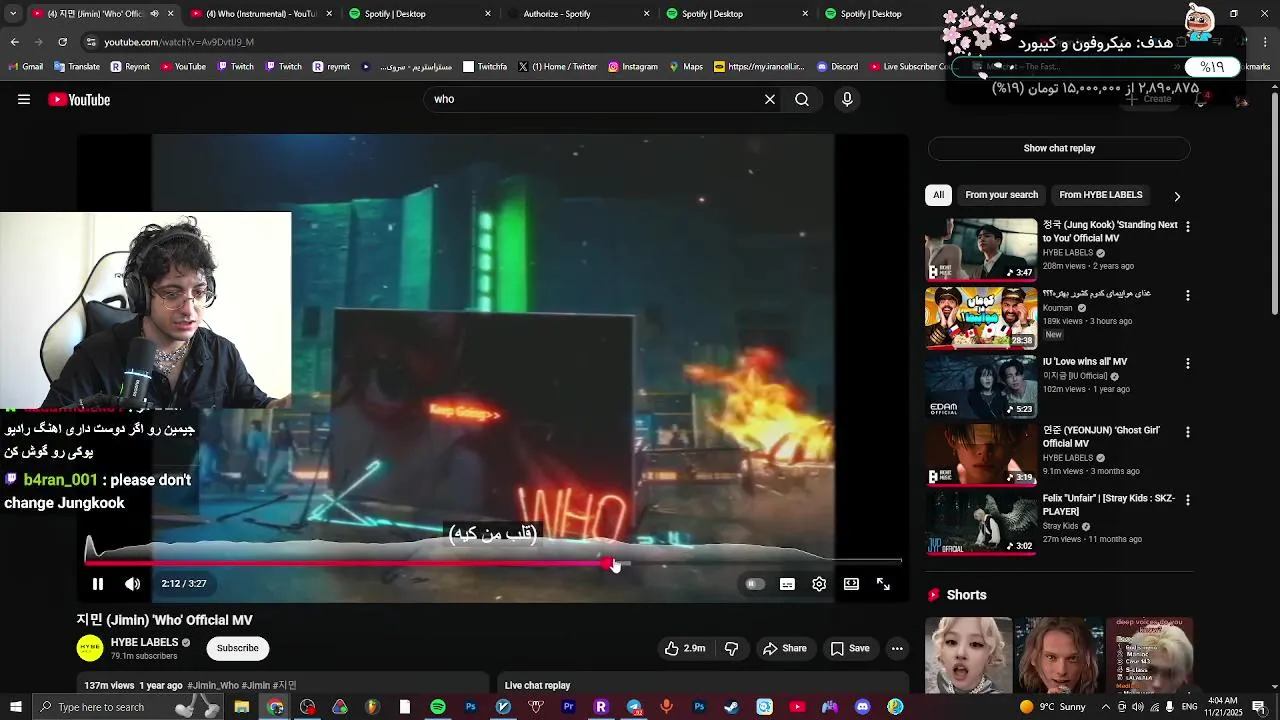This screenshot has width=1280, height=720.
Task: Open the ENG language switcher in tray
Action: point(1189,707)
